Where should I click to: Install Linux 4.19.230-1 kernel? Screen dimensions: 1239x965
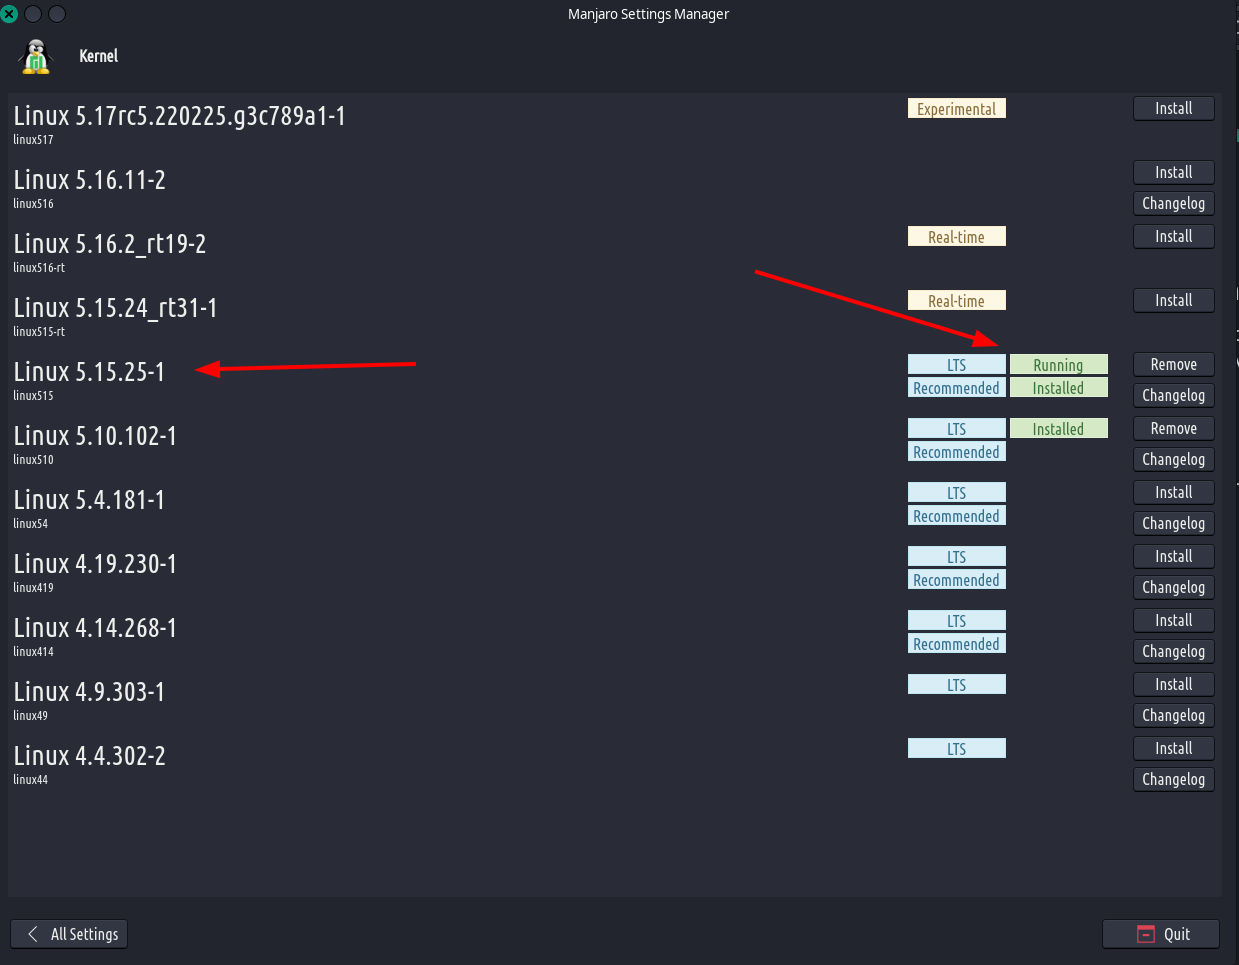coord(1174,556)
